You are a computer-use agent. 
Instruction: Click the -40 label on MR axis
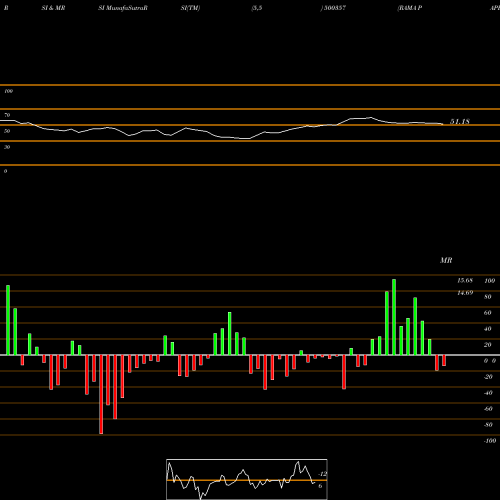point(488,393)
